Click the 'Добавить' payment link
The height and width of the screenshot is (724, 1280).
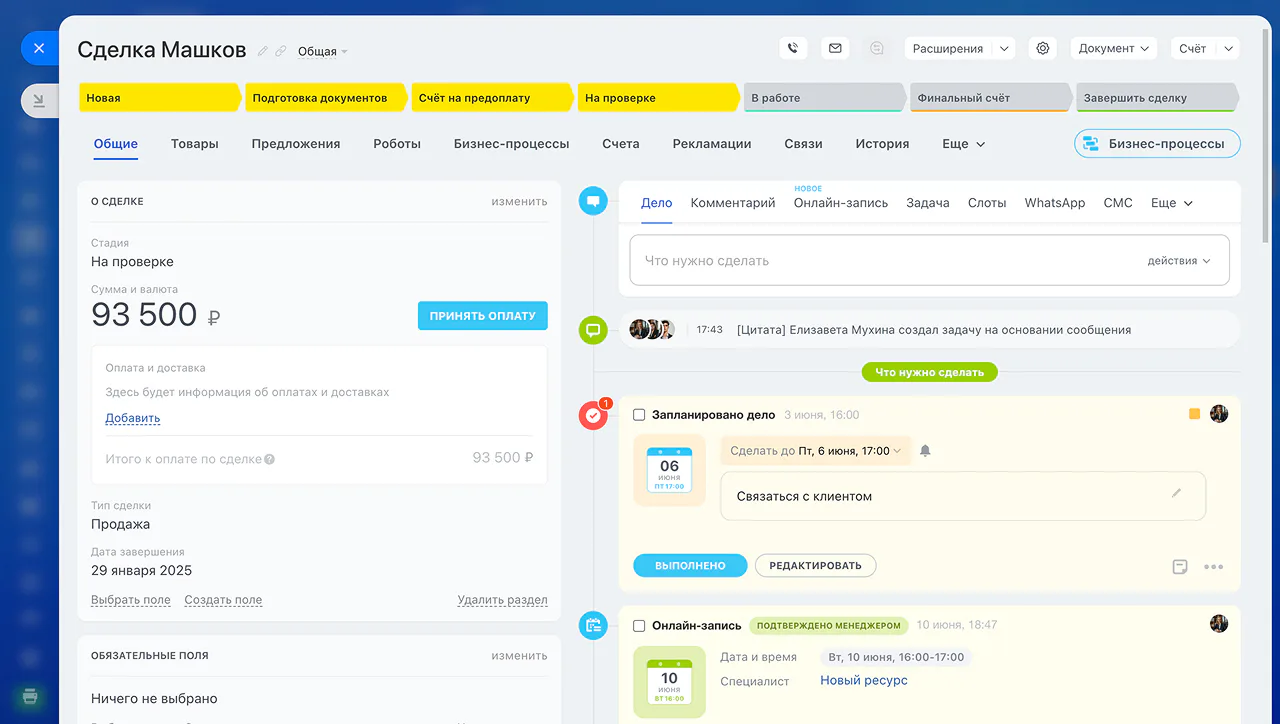pyautogui.click(x=133, y=418)
